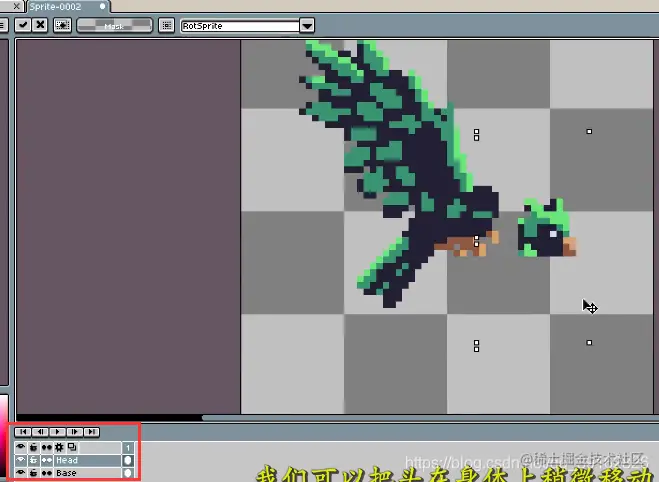
Task: Cancel the transformation with the X button
Action: (40, 25)
